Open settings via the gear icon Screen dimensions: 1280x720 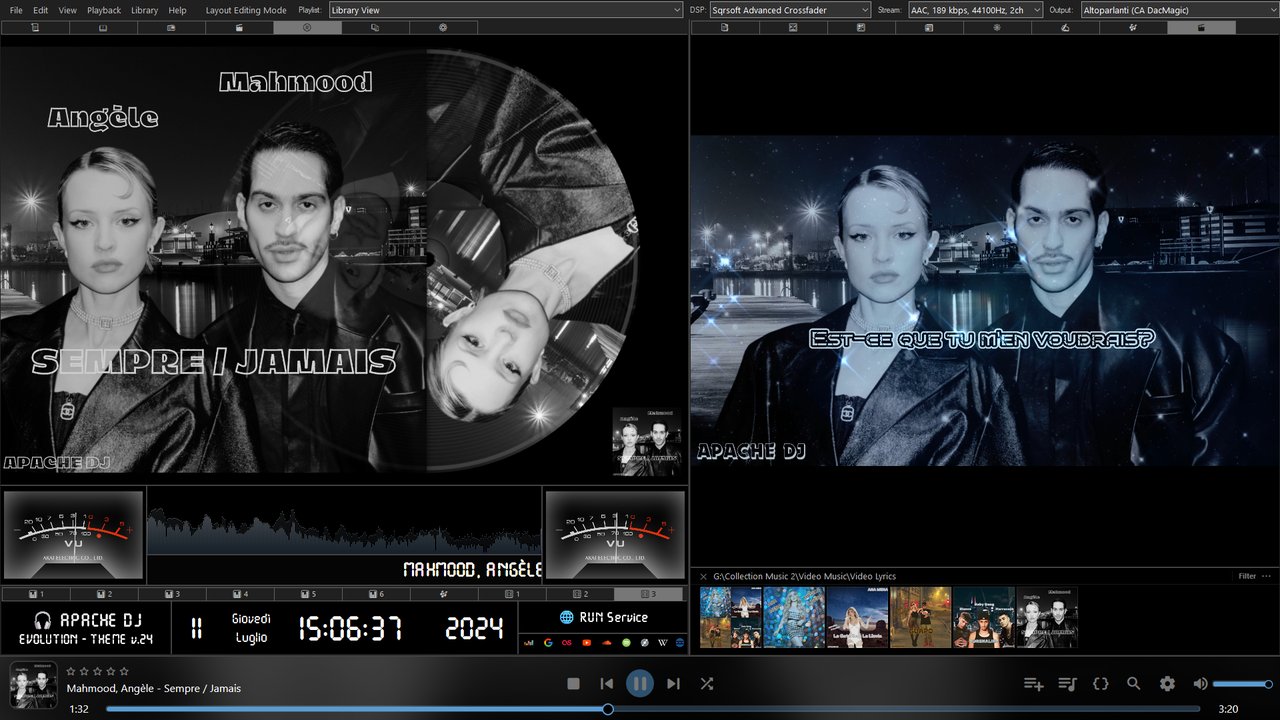pyautogui.click(x=1167, y=684)
